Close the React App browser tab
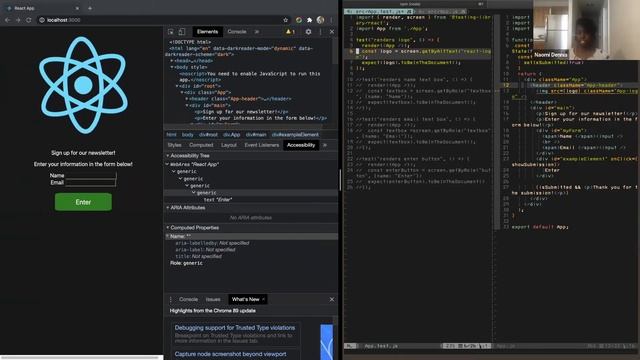The width and height of the screenshot is (640, 360). [x=77, y=8]
